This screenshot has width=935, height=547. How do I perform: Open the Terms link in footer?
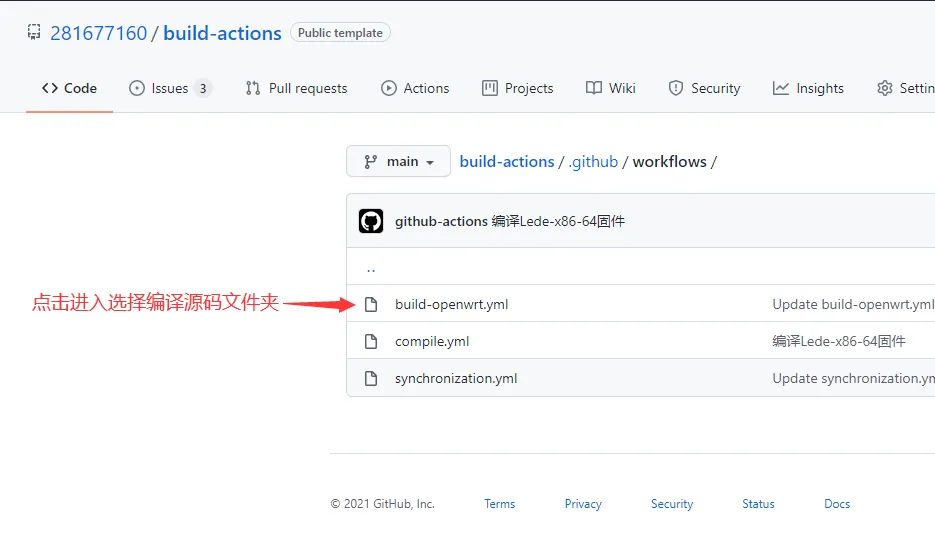point(499,504)
